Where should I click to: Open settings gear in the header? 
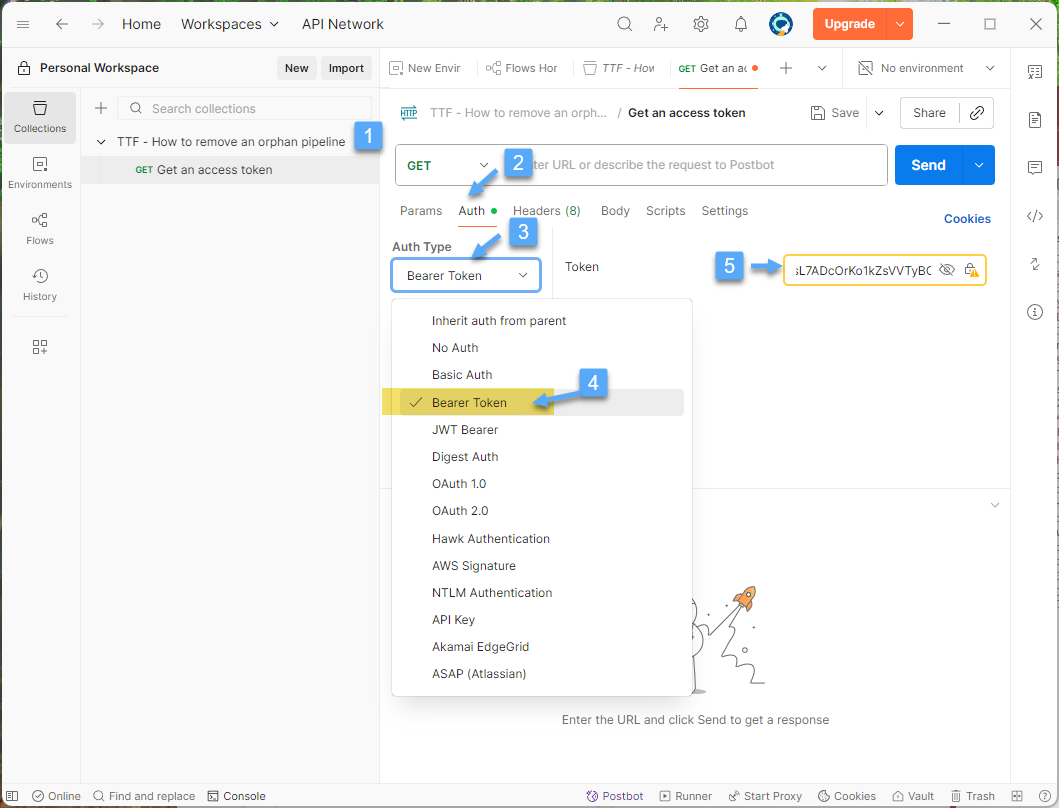coord(701,24)
